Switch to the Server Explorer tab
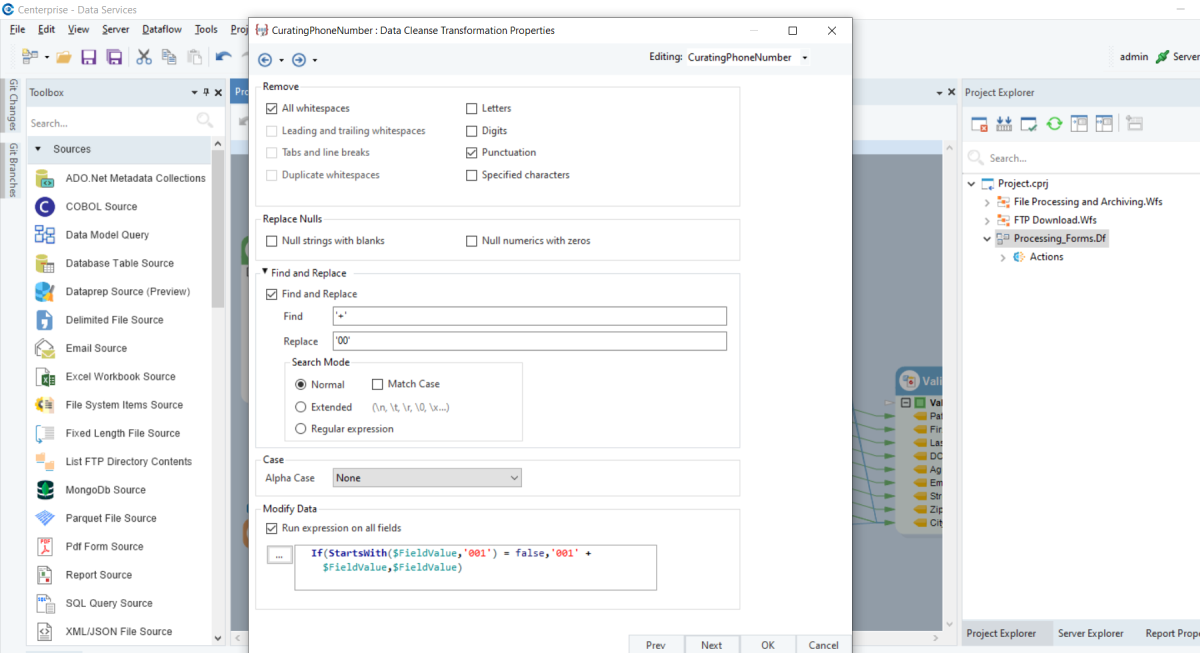Viewport: 1200px width, 653px height. click(1091, 633)
